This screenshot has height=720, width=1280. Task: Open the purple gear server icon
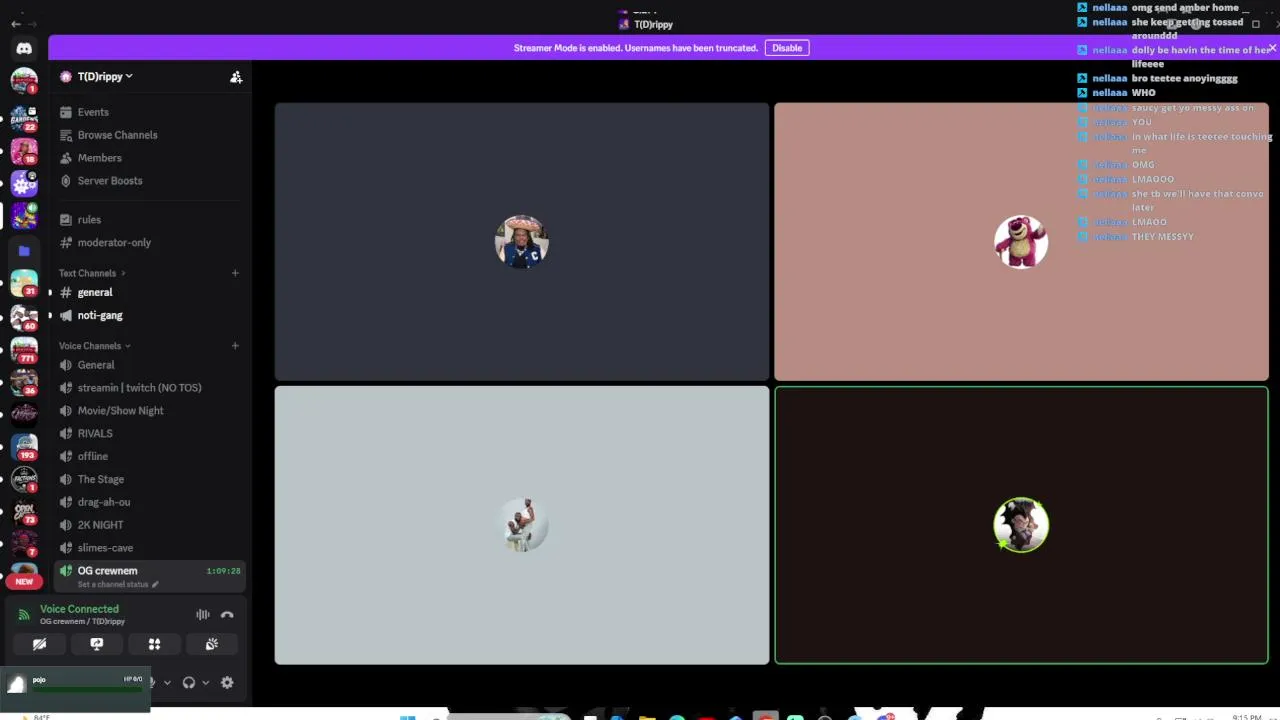[24, 183]
